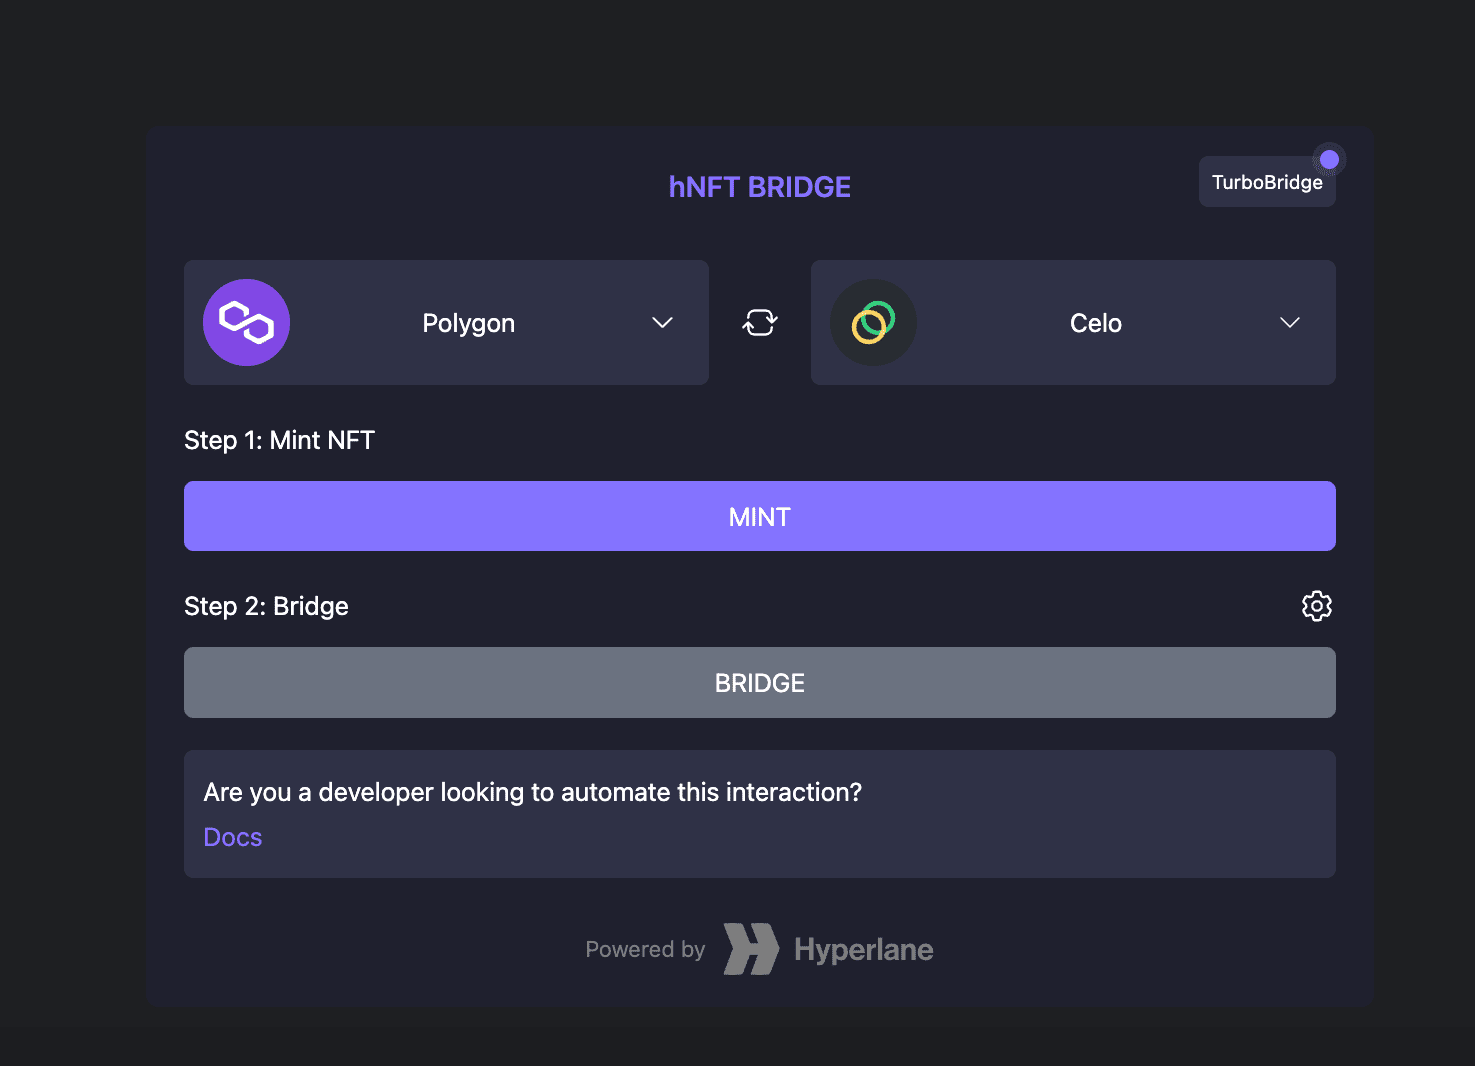Click the TurboBridge purple status dot
The height and width of the screenshot is (1066, 1475).
pyautogui.click(x=1329, y=160)
